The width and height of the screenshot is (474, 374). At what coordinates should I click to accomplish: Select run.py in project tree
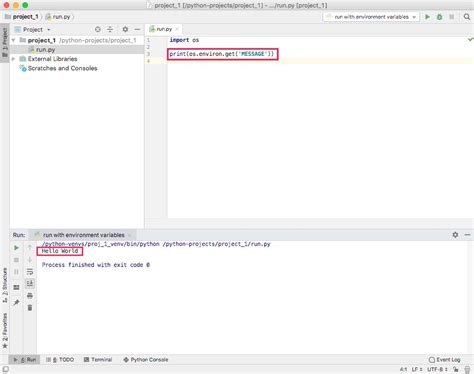tap(45, 50)
